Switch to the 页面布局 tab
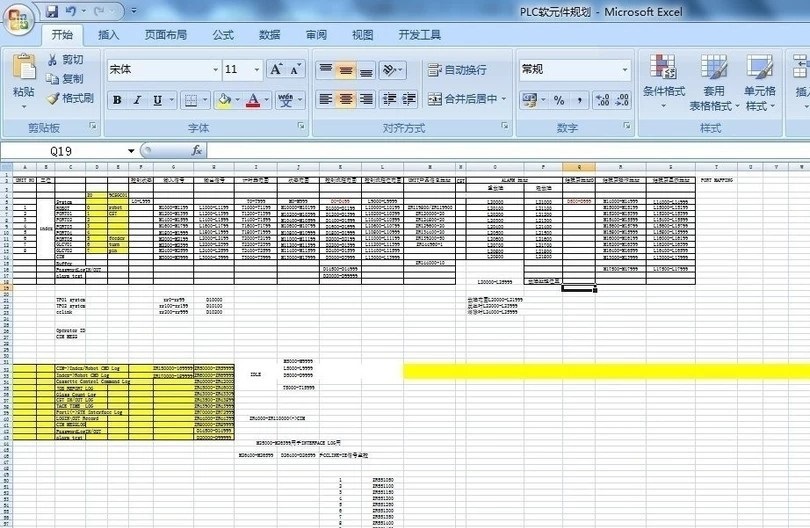The width and height of the screenshot is (810, 528). tap(166, 35)
